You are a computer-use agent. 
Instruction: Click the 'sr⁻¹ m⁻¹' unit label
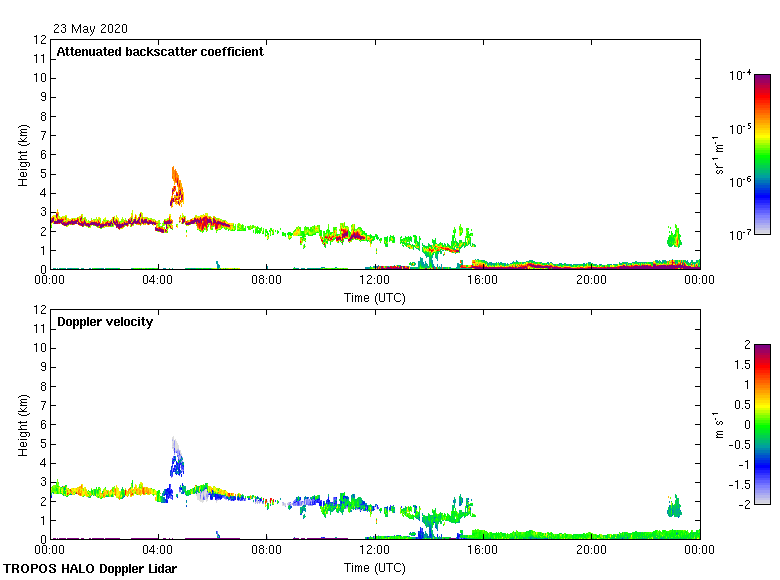[x=720, y=155]
